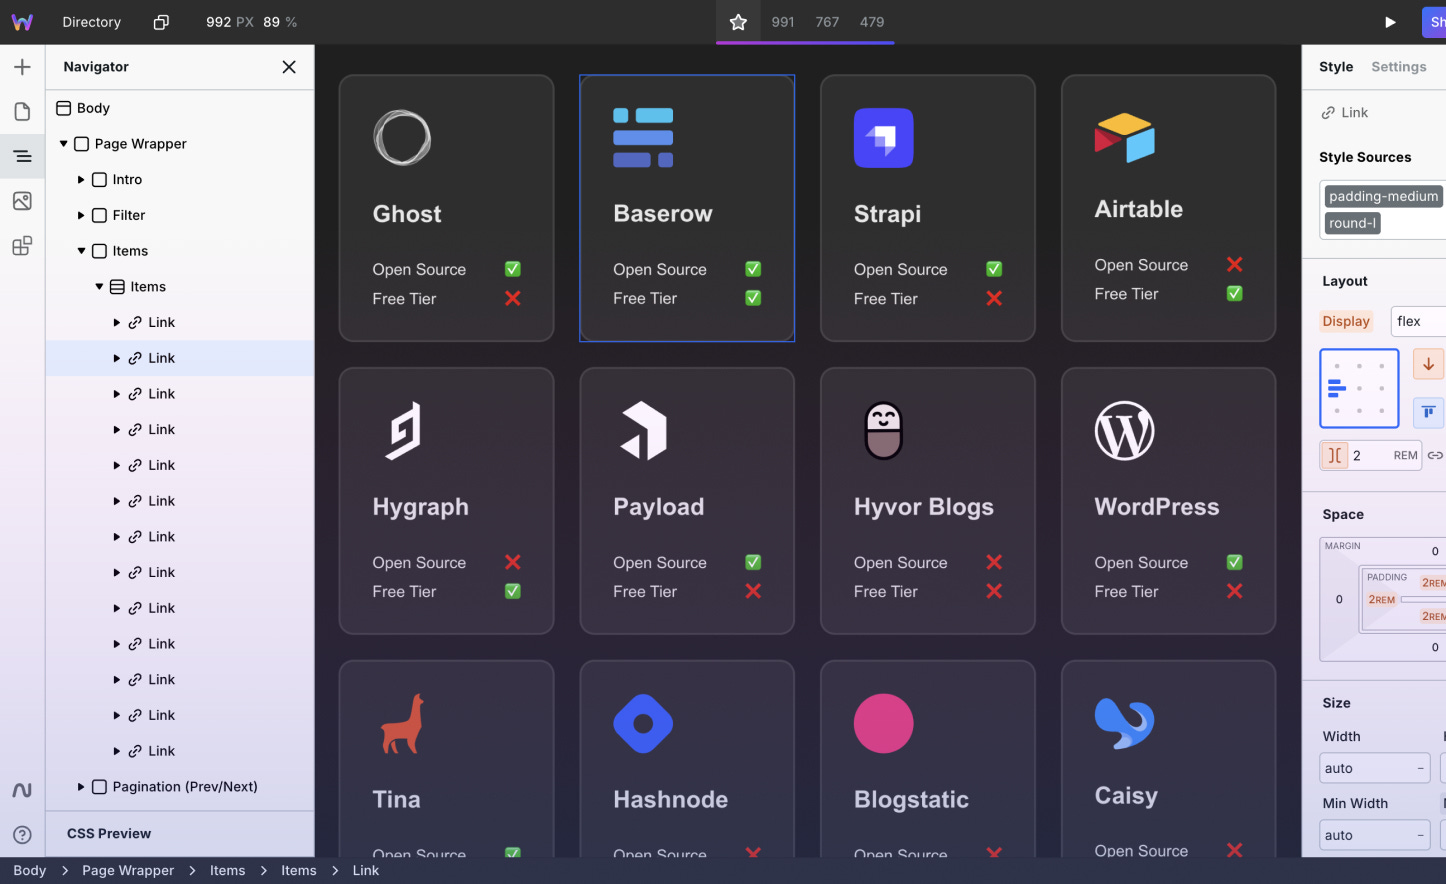Image resolution: width=1446 pixels, height=884 pixels.
Task: Click the left padding 2REM value
Action: [1382, 599]
